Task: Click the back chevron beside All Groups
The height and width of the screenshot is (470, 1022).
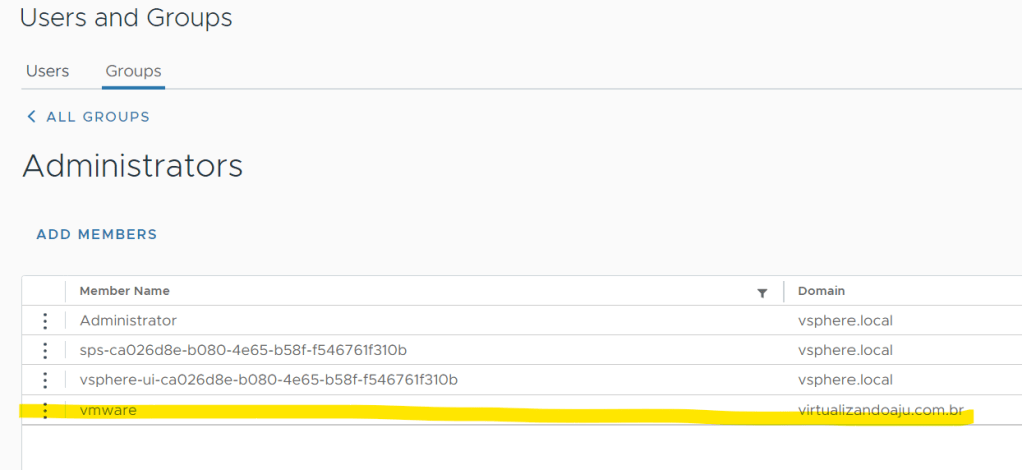Action: pyautogui.click(x=31, y=117)
